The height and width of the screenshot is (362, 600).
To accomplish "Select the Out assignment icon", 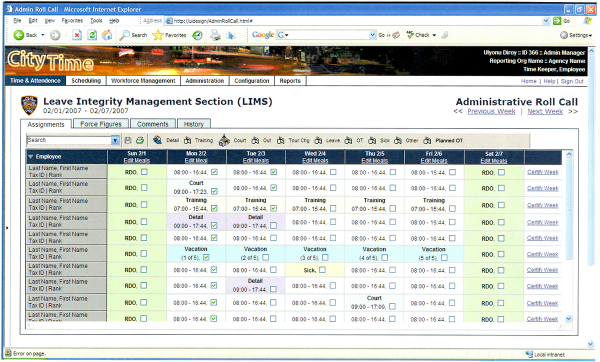I will [255, 140].
